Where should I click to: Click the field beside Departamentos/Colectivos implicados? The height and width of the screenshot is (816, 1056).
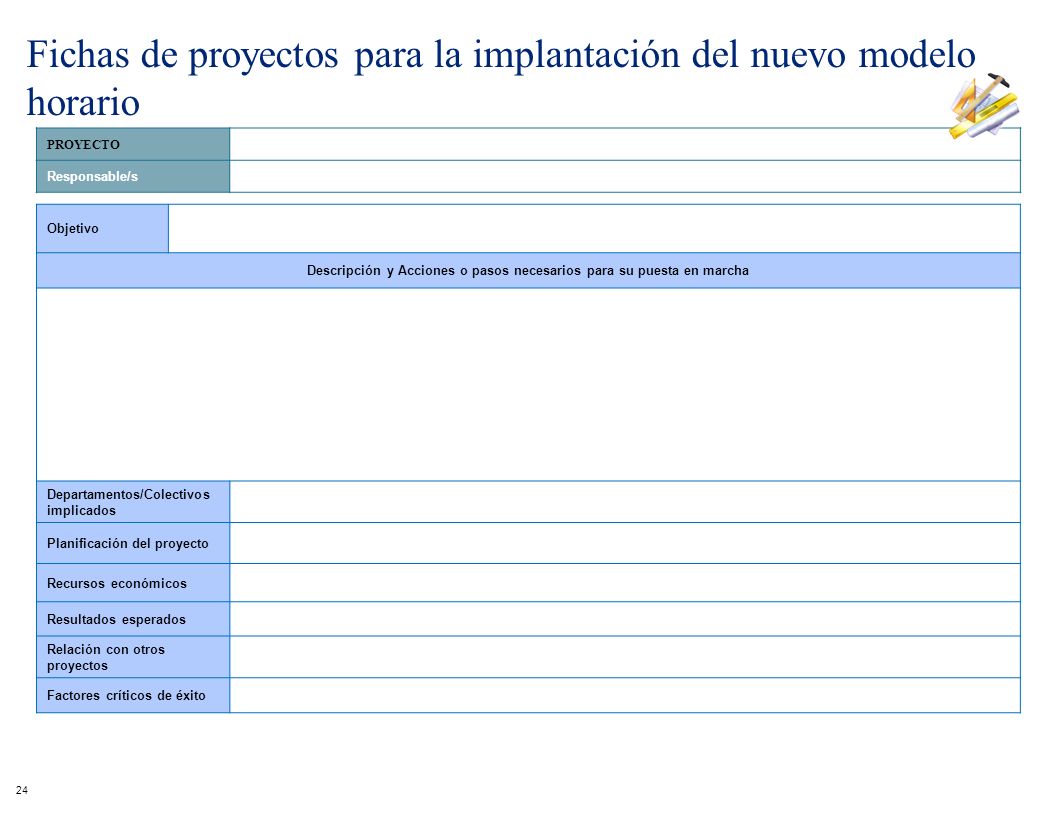point(625,502)
